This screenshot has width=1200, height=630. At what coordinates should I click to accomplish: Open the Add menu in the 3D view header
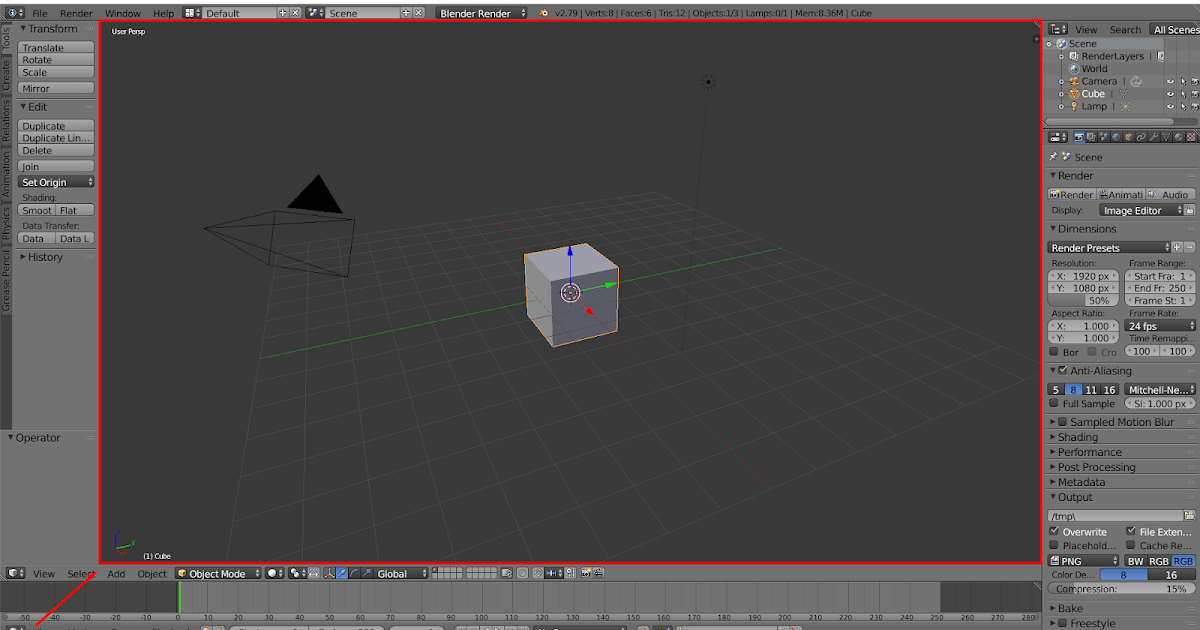pos(115,573)
